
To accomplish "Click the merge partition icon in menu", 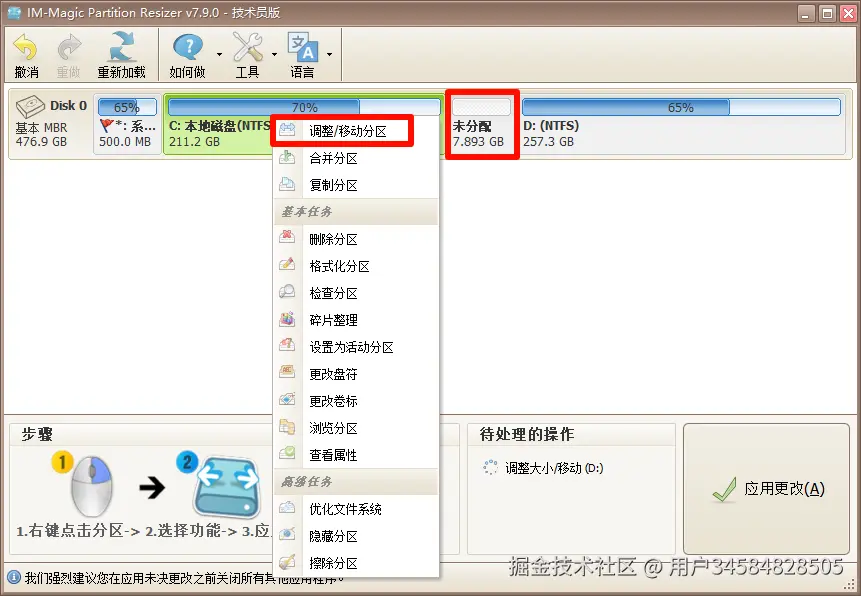I will click(x=287, y=157).
